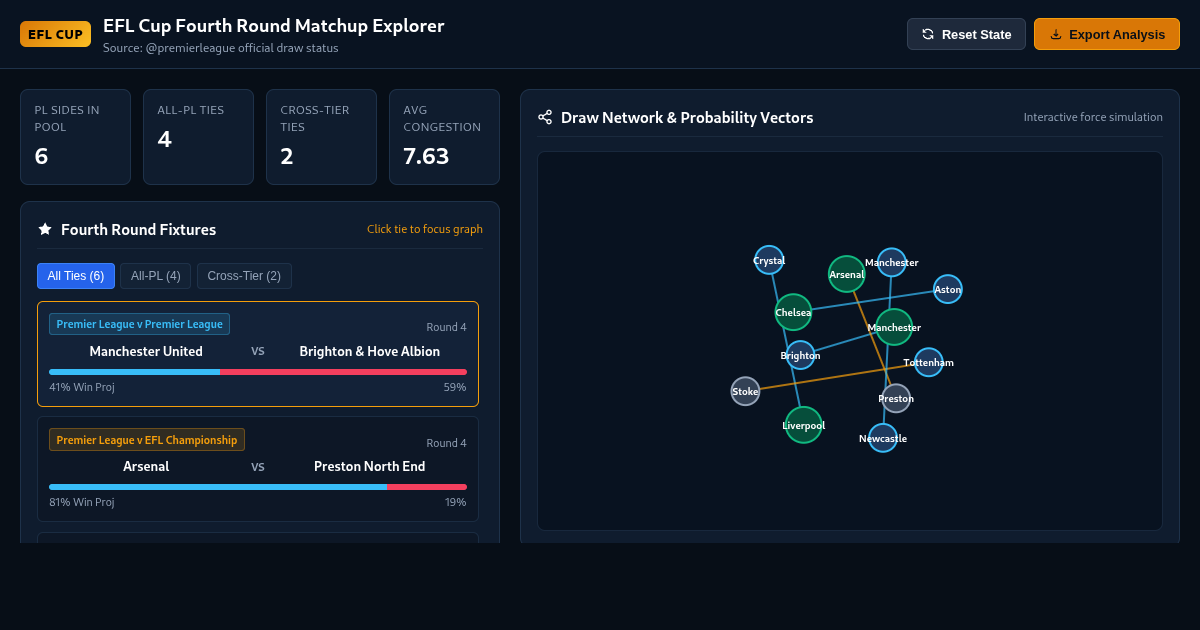The height and width of the screenshot is (630, 1200).
Task: Click the 59% projection value
Action: coord(455,387)
